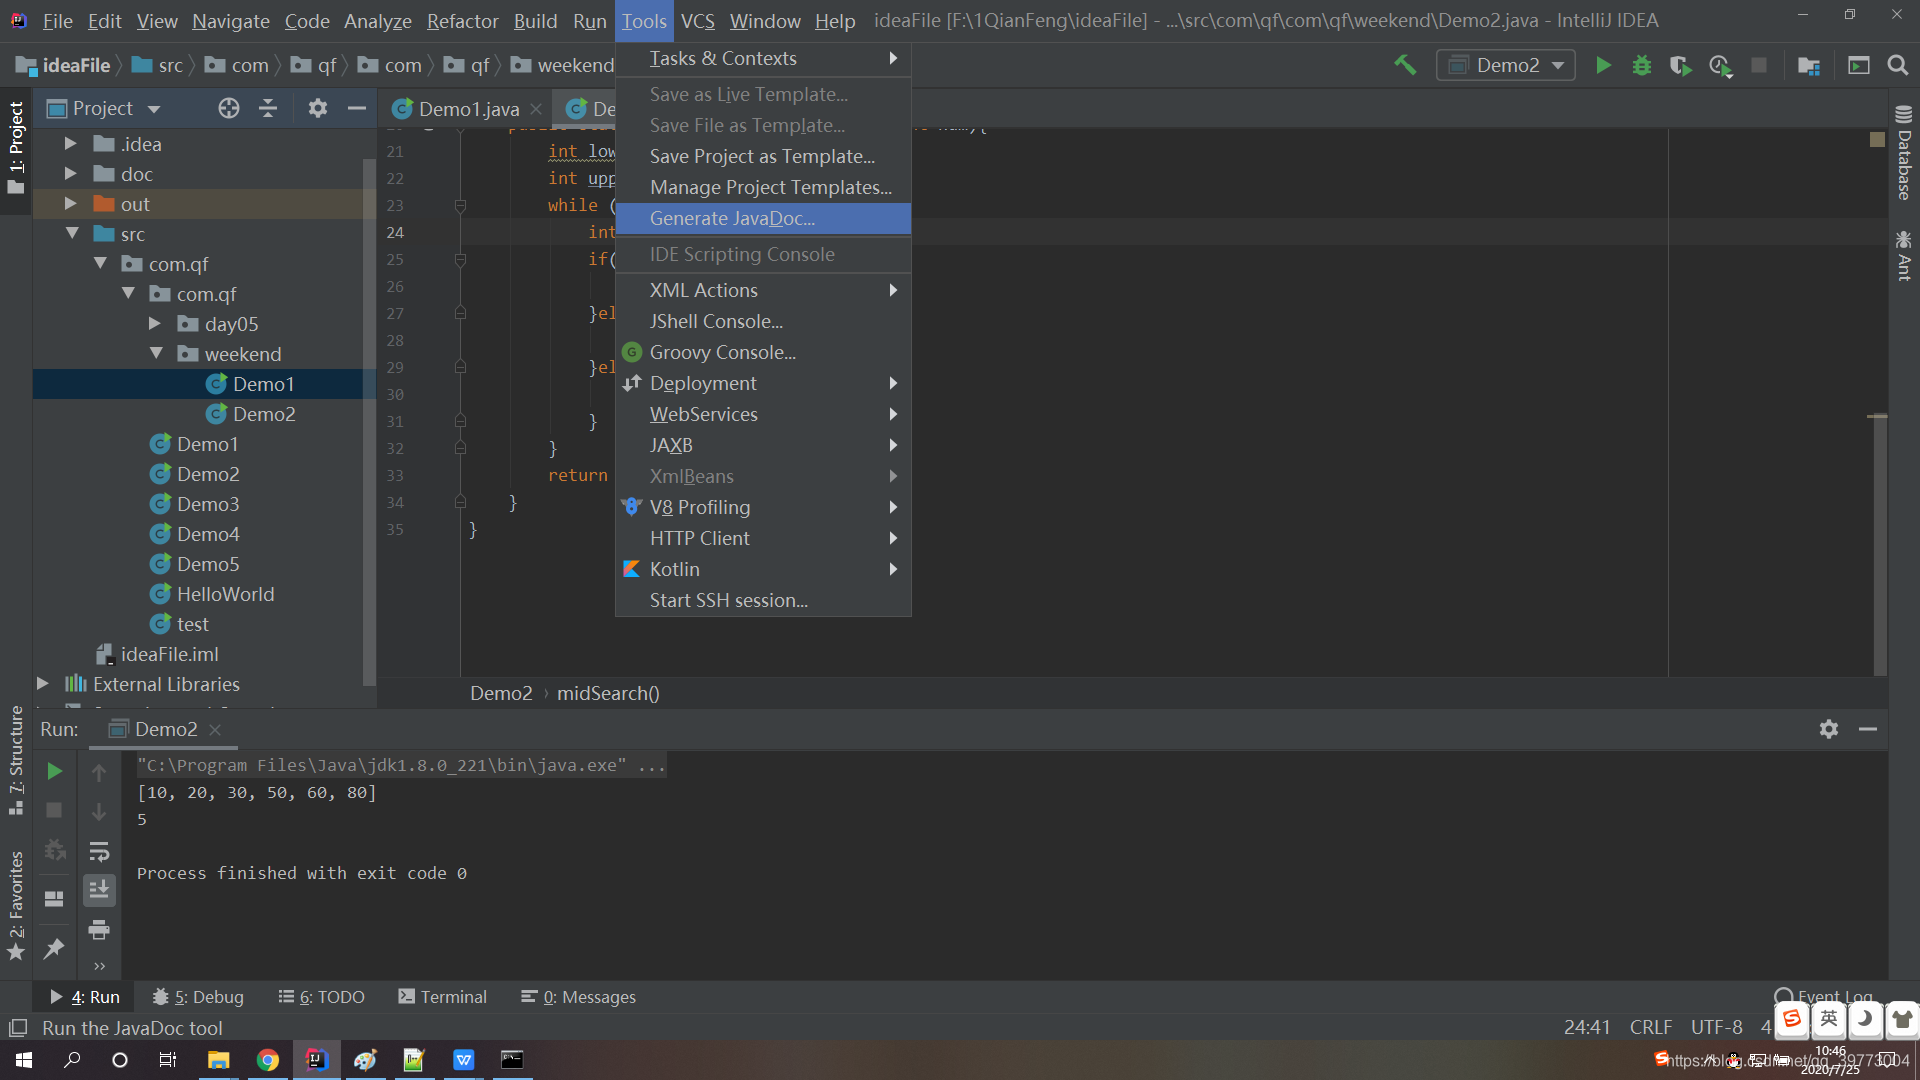The width and height of the screenshot is (1920, 1080).
Task: Expand External Libraries node
Action: [x=42, y=684]
